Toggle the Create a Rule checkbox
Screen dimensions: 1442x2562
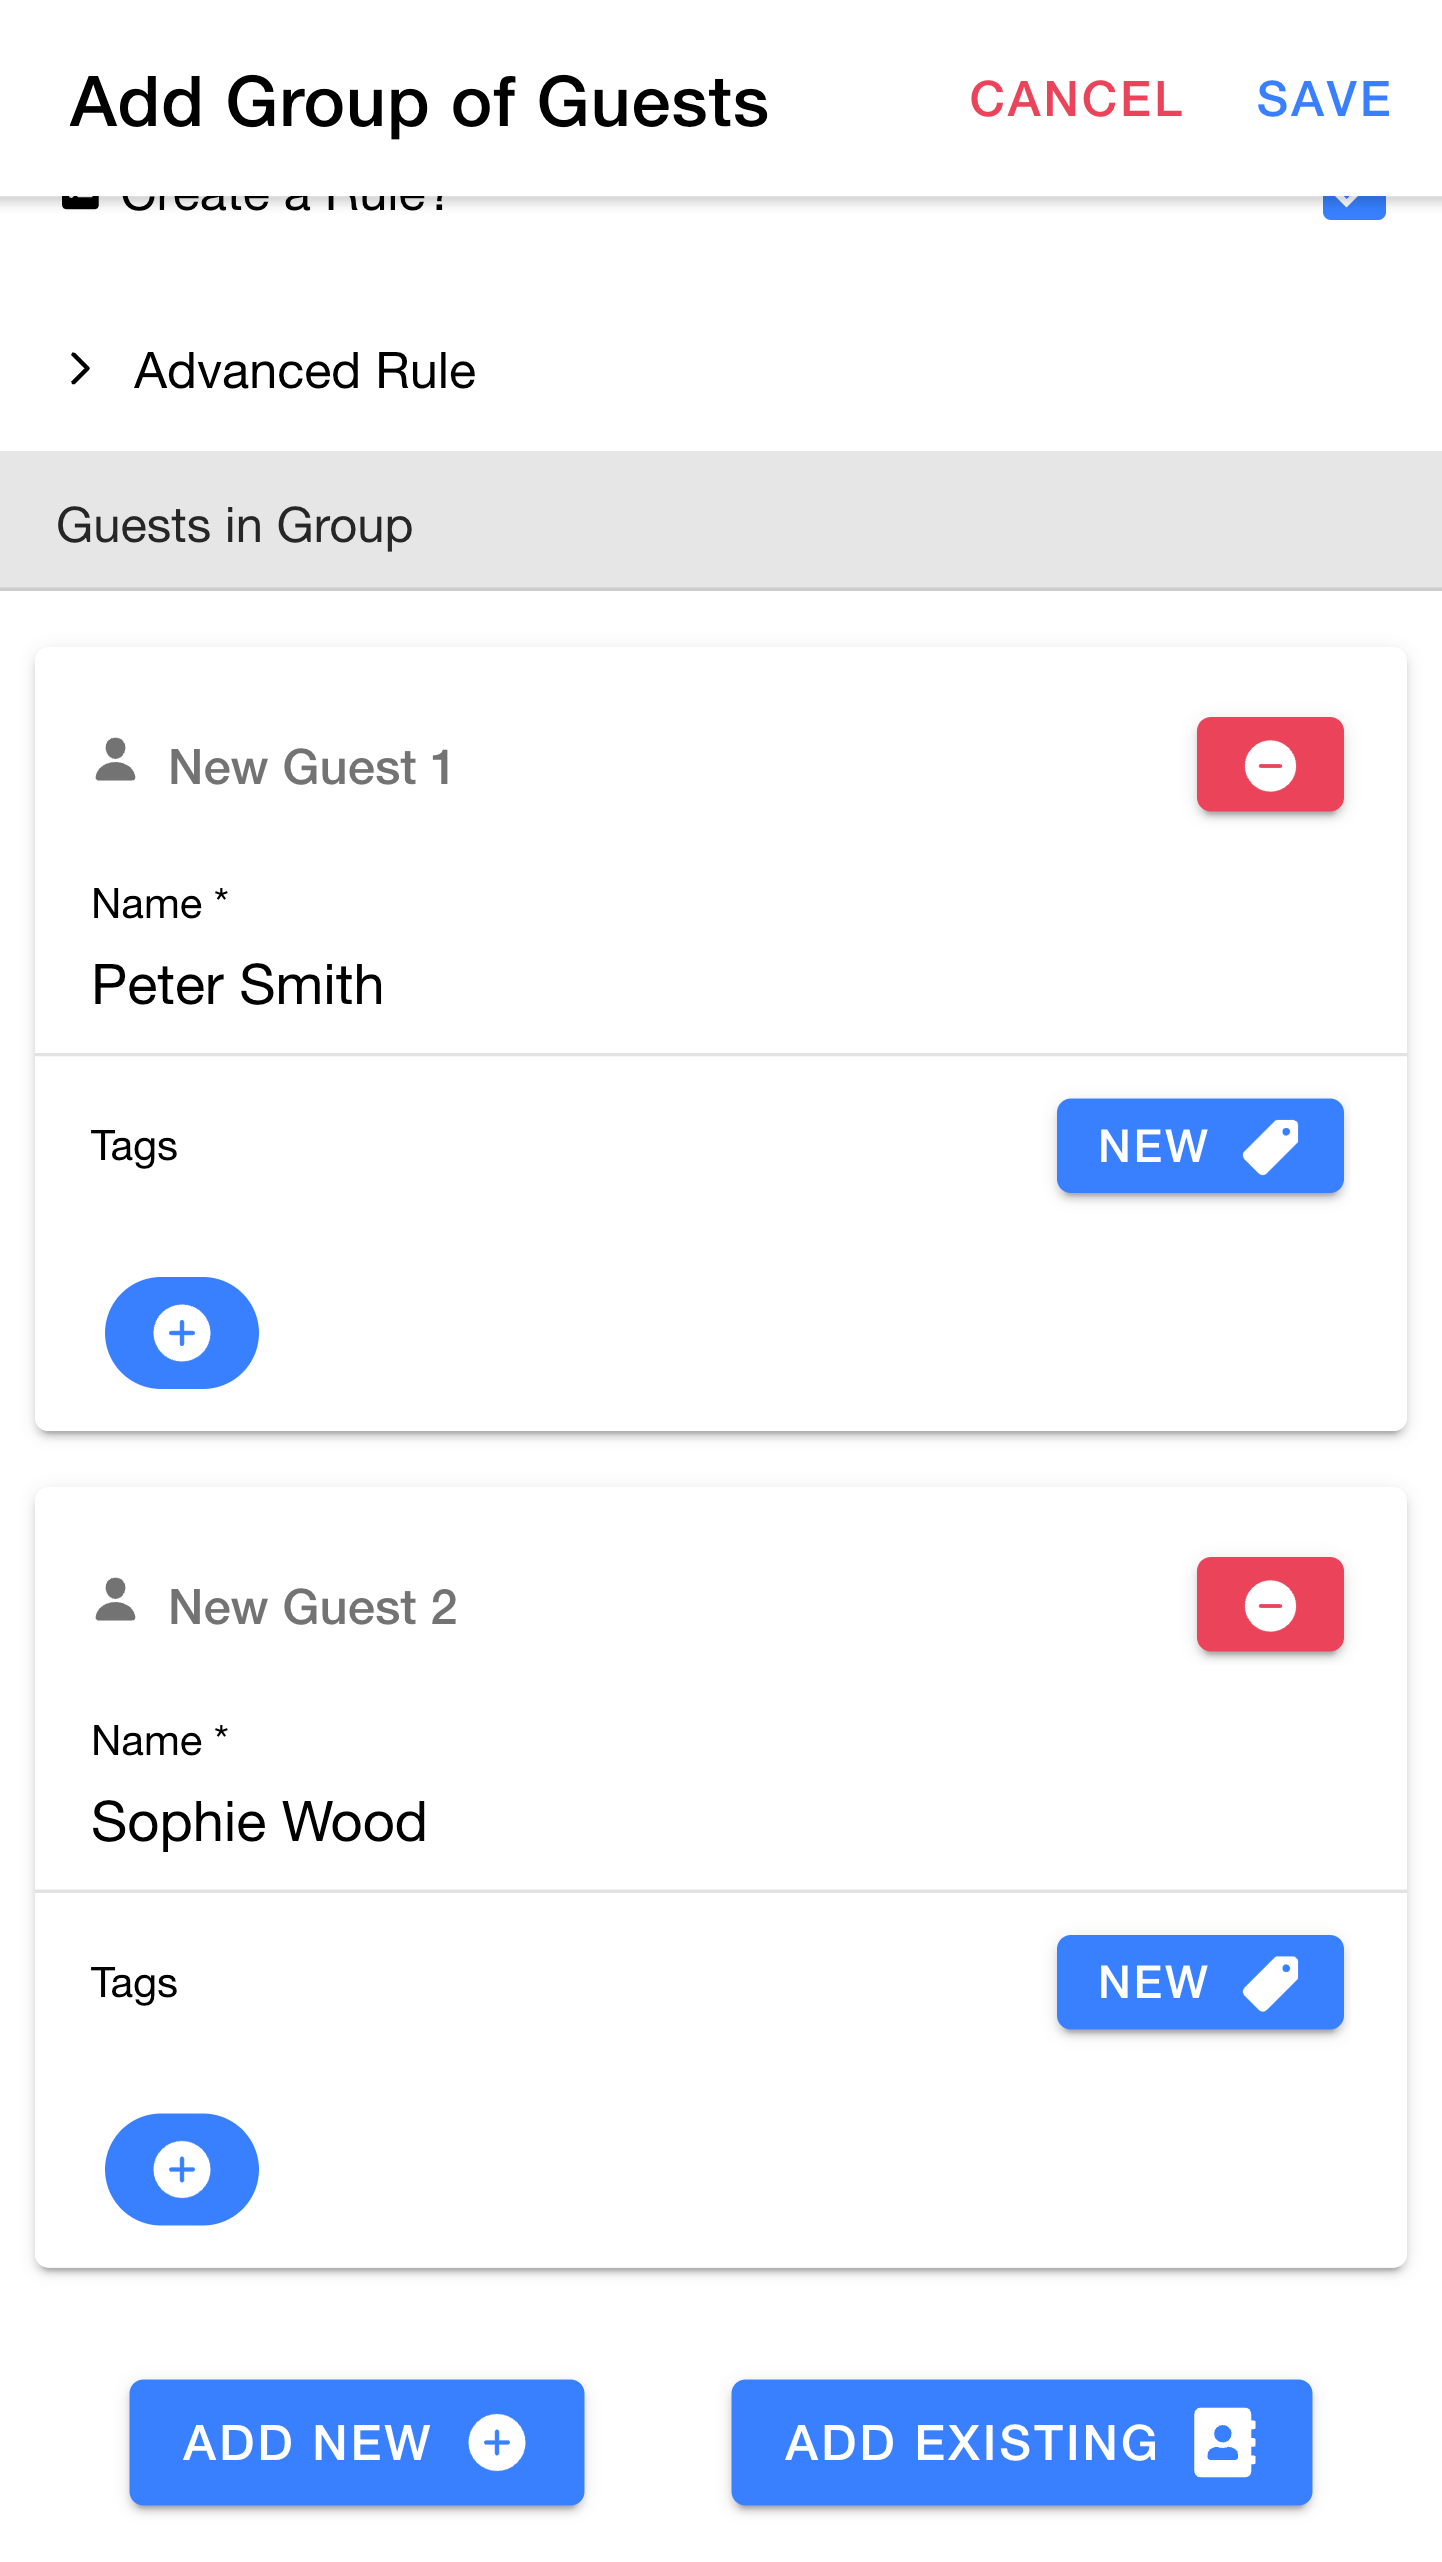pos(1353,203)
